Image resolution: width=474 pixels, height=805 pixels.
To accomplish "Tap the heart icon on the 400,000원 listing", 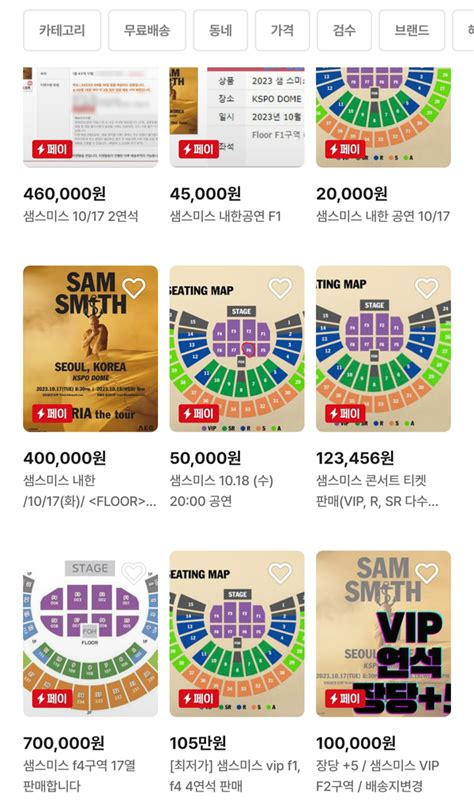I will click(134, 289).
